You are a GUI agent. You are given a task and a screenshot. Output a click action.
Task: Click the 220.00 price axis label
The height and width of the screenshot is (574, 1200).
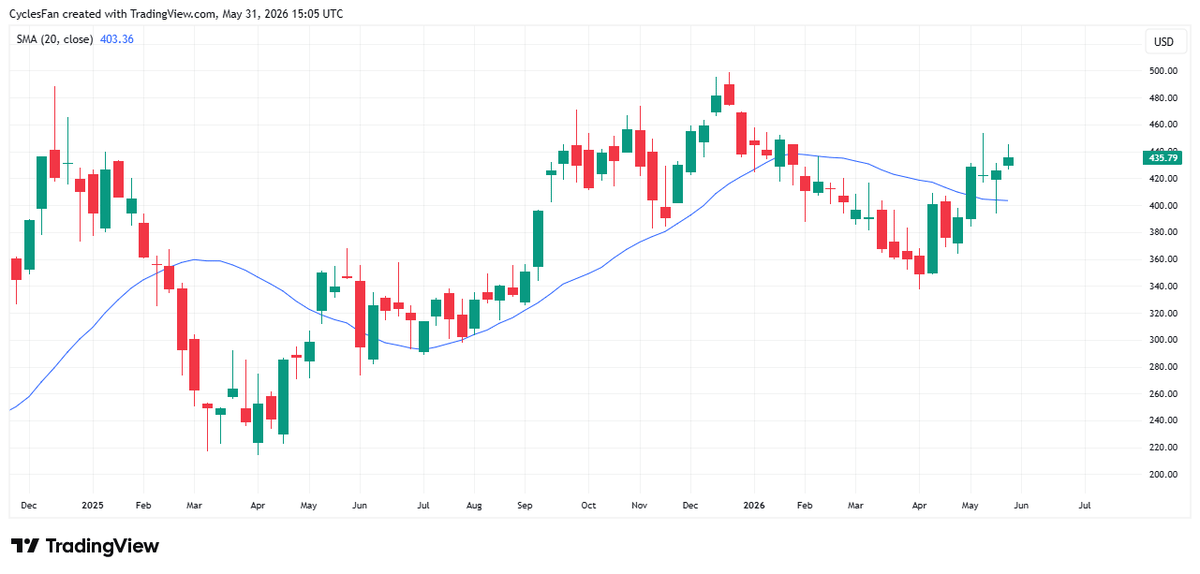pos(1163,448)
